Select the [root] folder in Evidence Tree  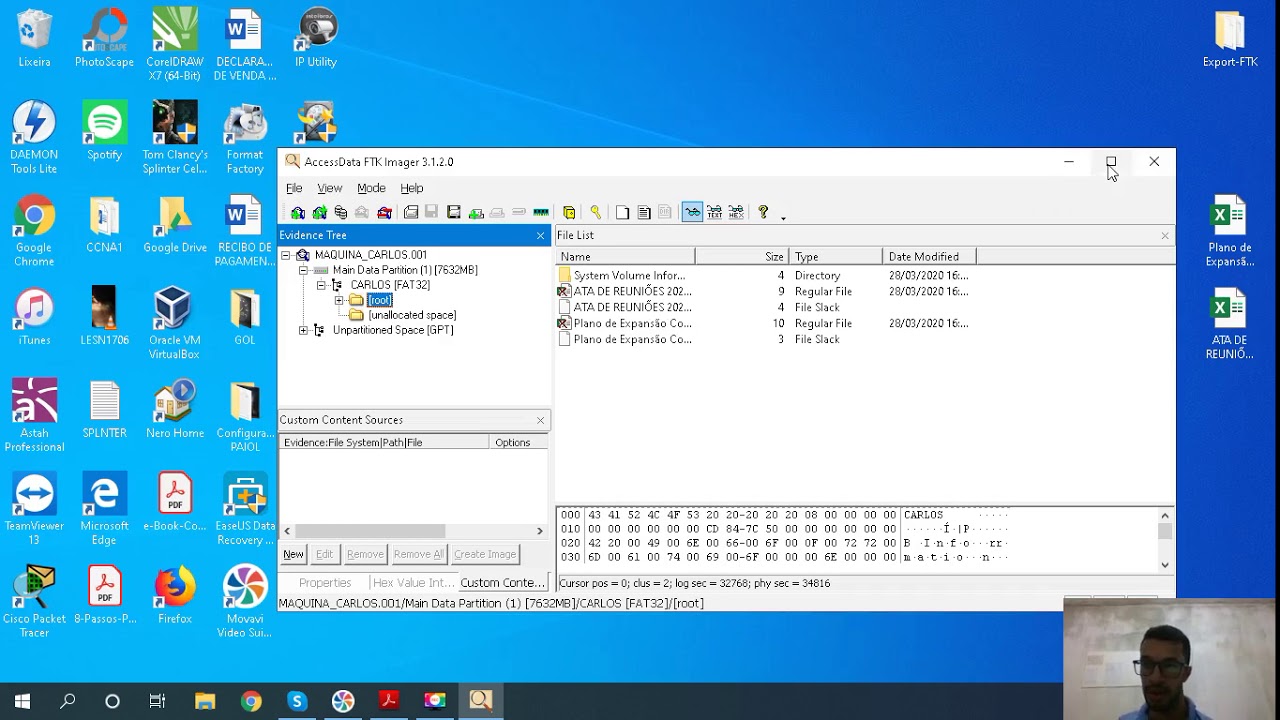380,300
